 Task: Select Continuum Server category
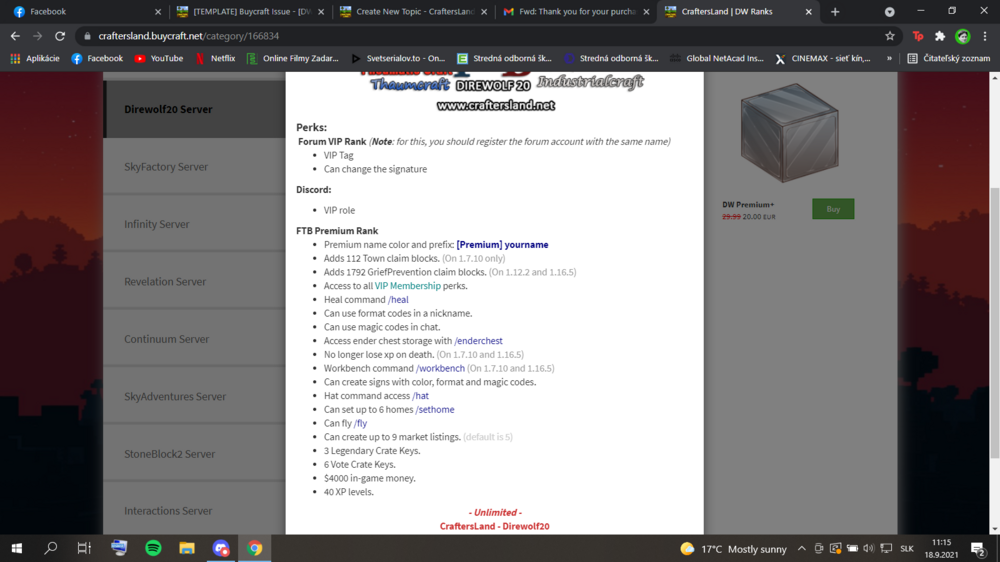coord(195,339)
